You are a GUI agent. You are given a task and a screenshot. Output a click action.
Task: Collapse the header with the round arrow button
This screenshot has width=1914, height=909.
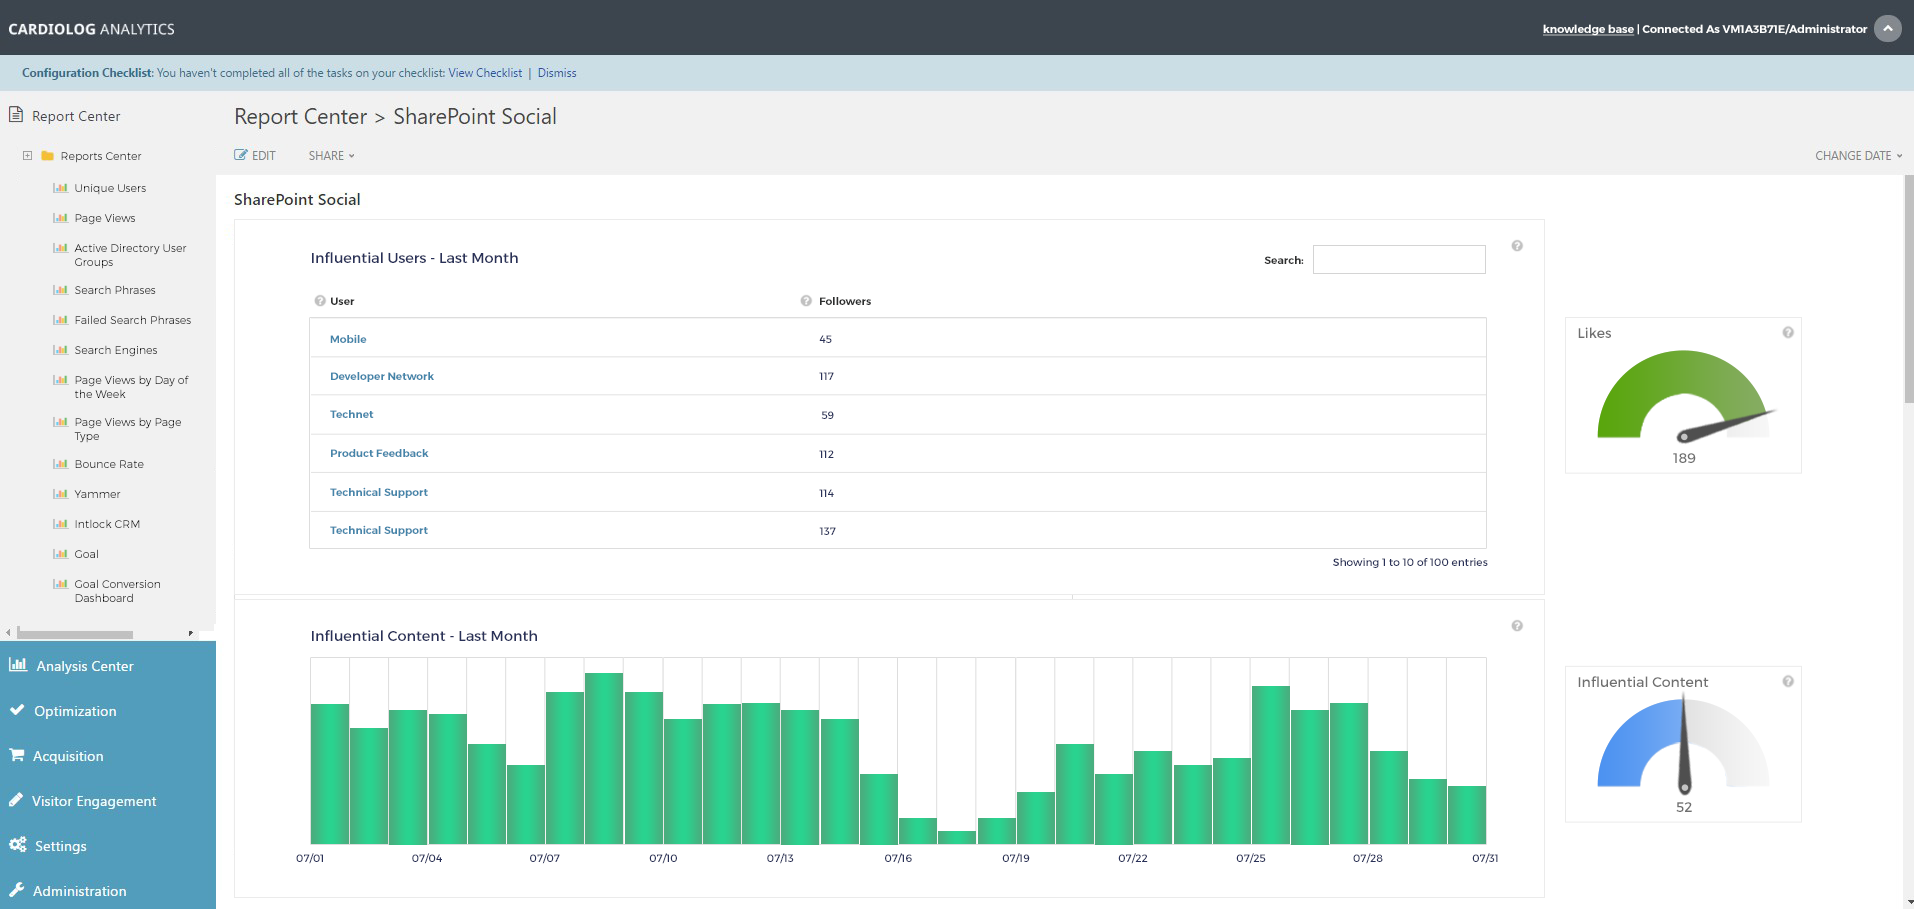1887,28
